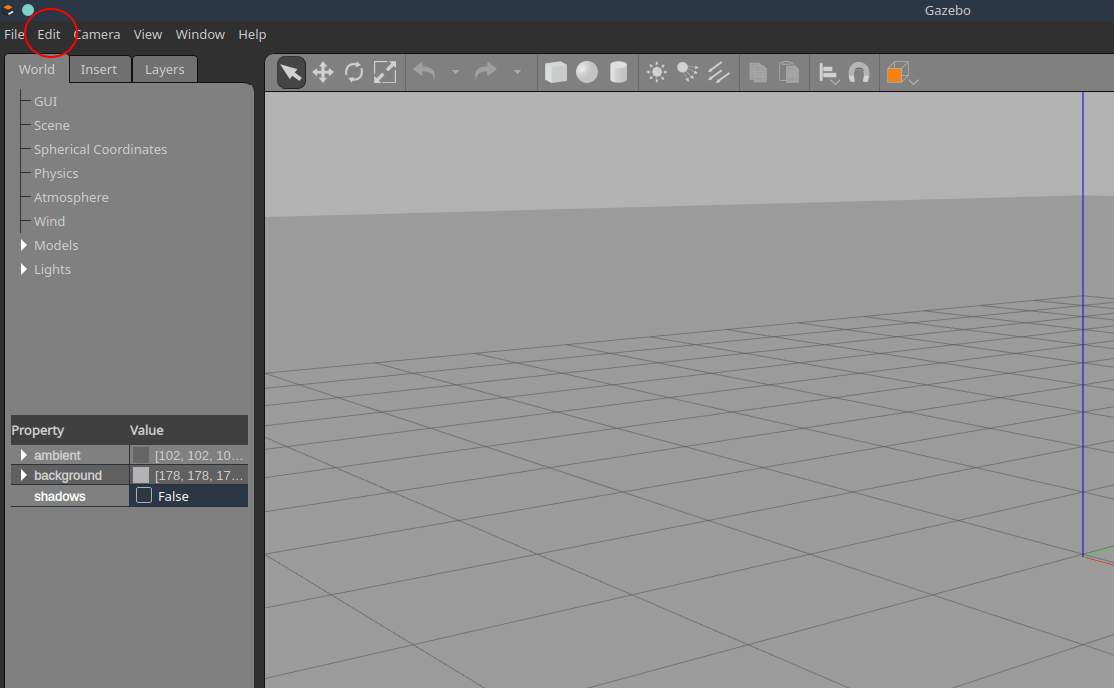Screen dimensions: 1114x688
Task: Select Wind in the world tree
Action: (50, 222)
